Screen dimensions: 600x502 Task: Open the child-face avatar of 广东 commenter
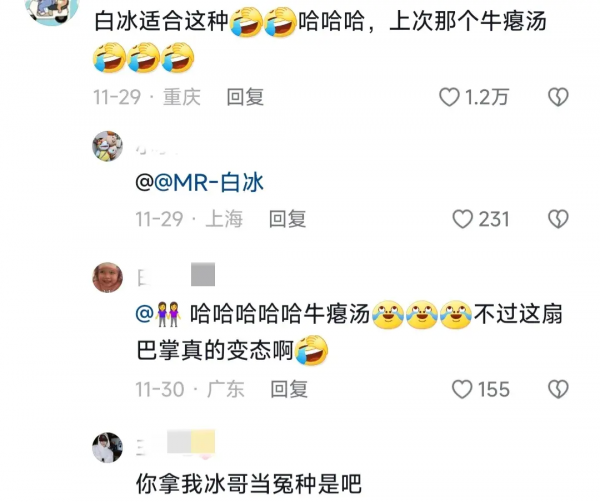pyautogui.click(x=108, y=277)
